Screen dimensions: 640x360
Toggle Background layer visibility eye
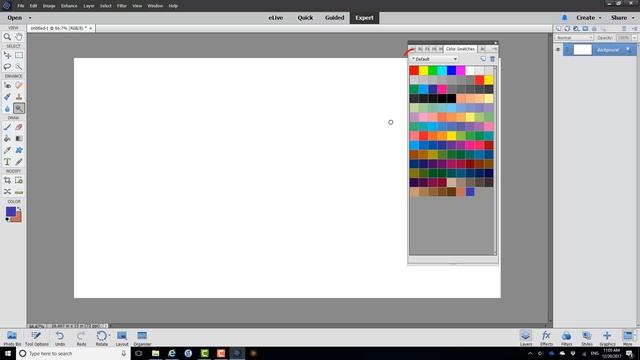[x=558, y=50]
